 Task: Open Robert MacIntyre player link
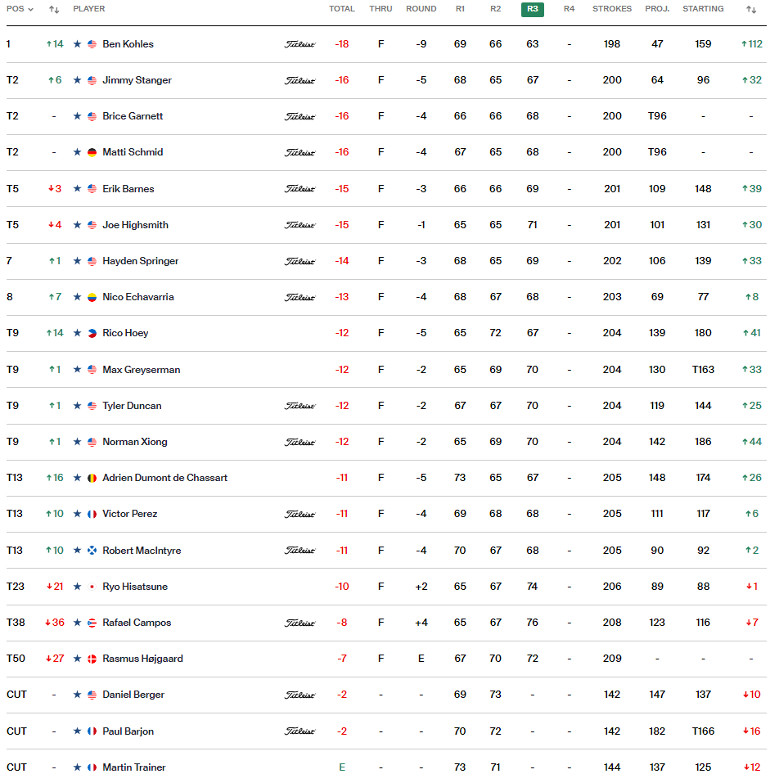(142, 550)
